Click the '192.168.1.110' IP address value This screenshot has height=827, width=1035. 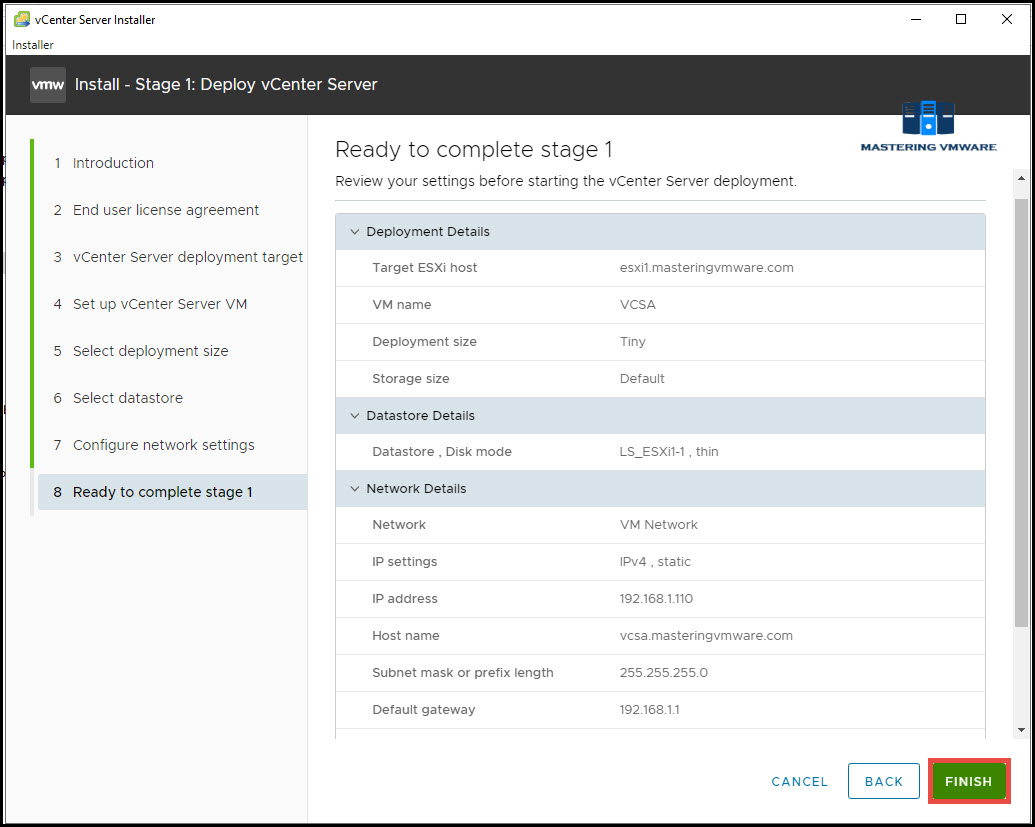(x=656, y=599)
